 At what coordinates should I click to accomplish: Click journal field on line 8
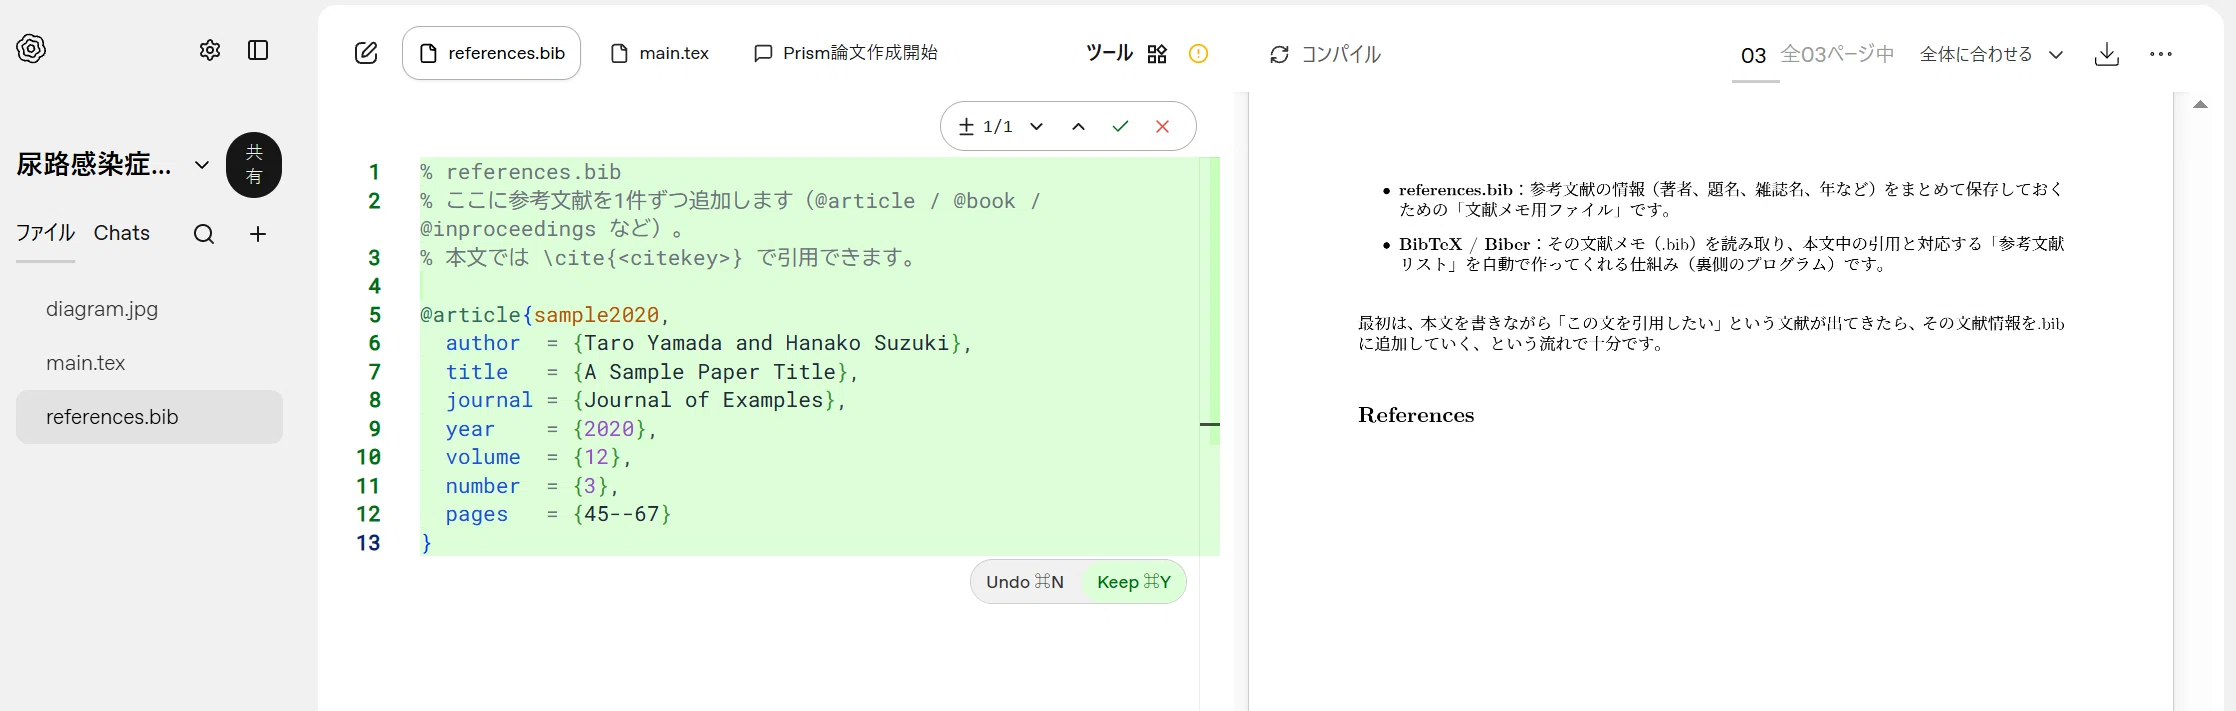pyautogui.click(x=489, y=400)
